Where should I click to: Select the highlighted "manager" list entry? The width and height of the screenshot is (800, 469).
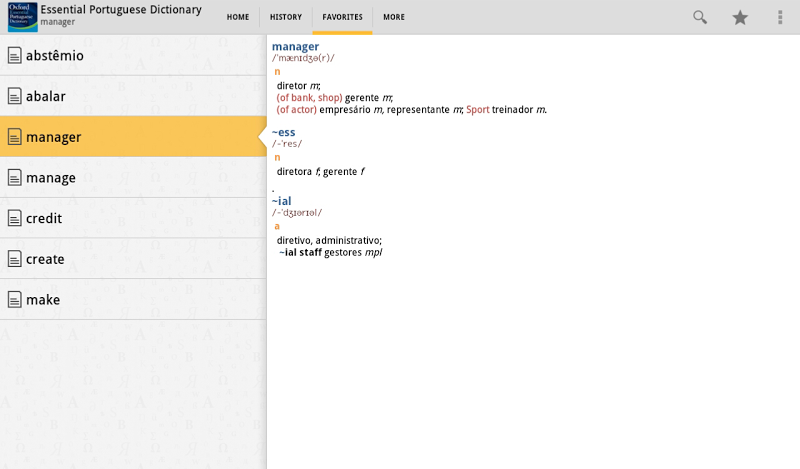(x=54, y=137)
